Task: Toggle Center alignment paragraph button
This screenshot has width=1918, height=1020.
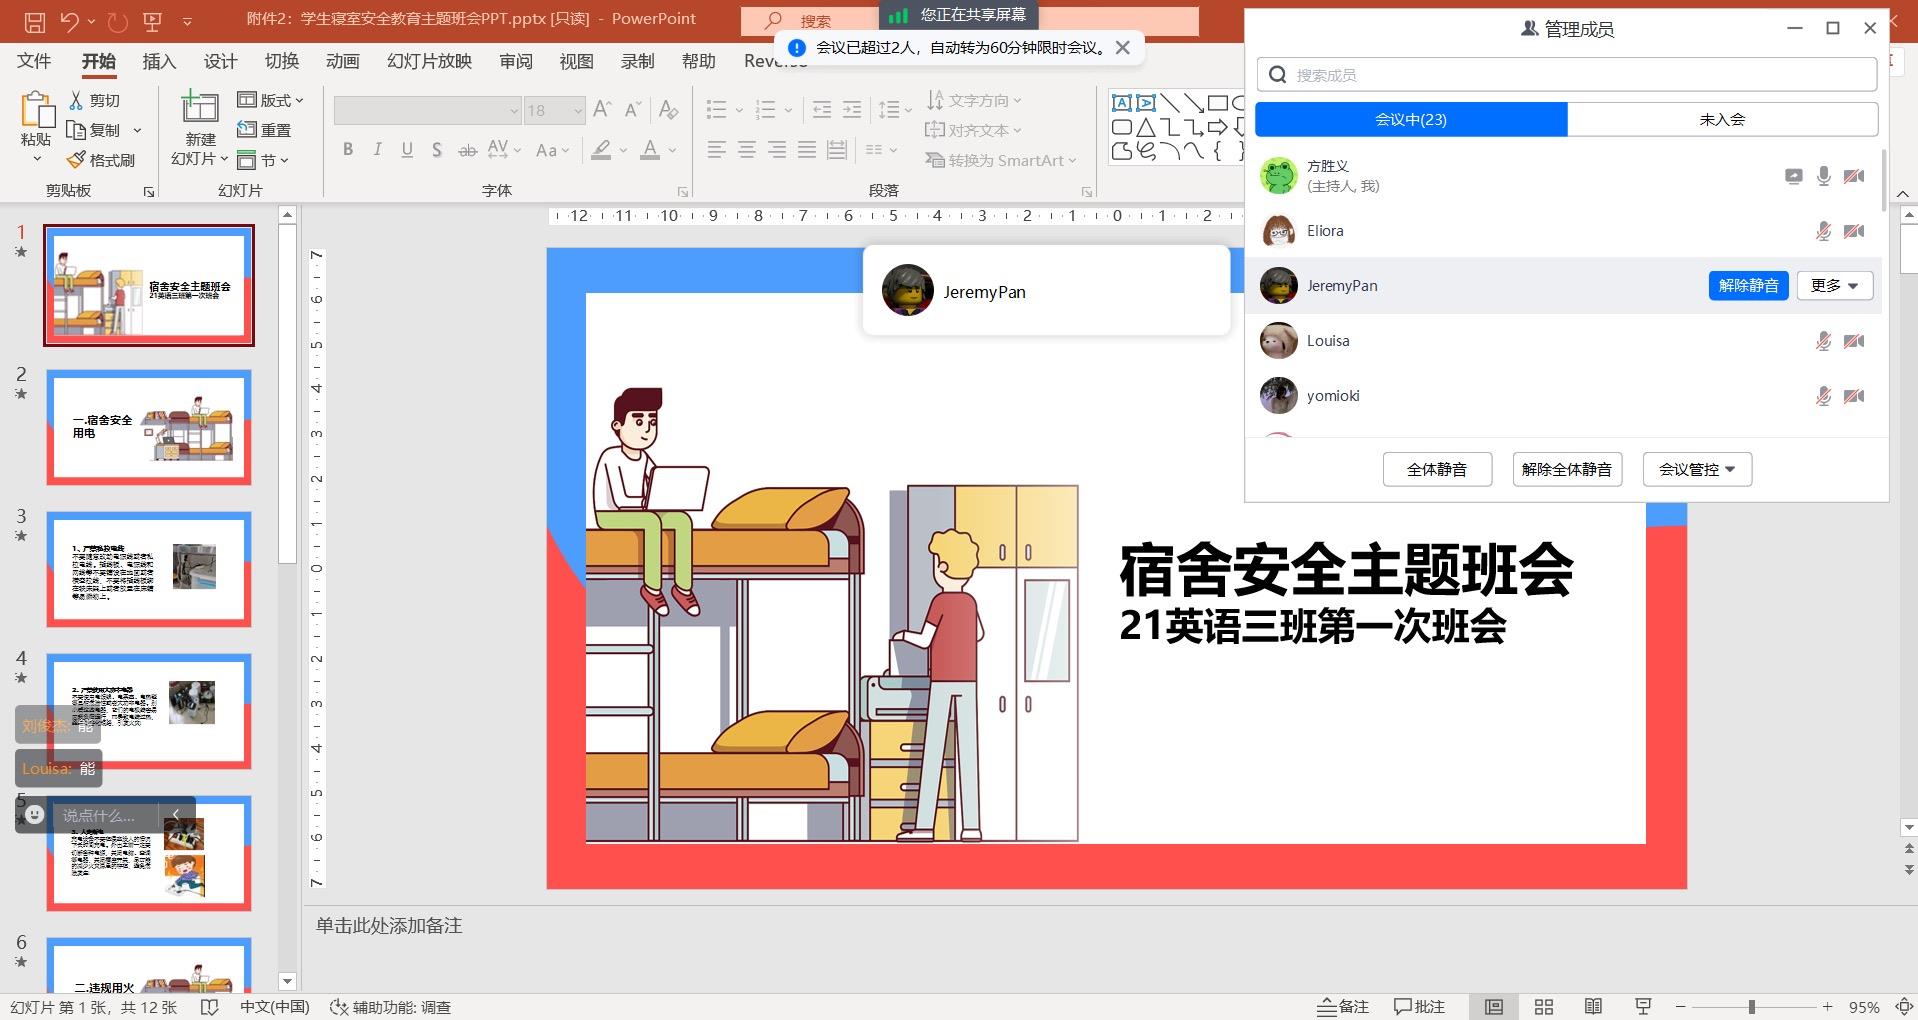Action: click(746, 150)
